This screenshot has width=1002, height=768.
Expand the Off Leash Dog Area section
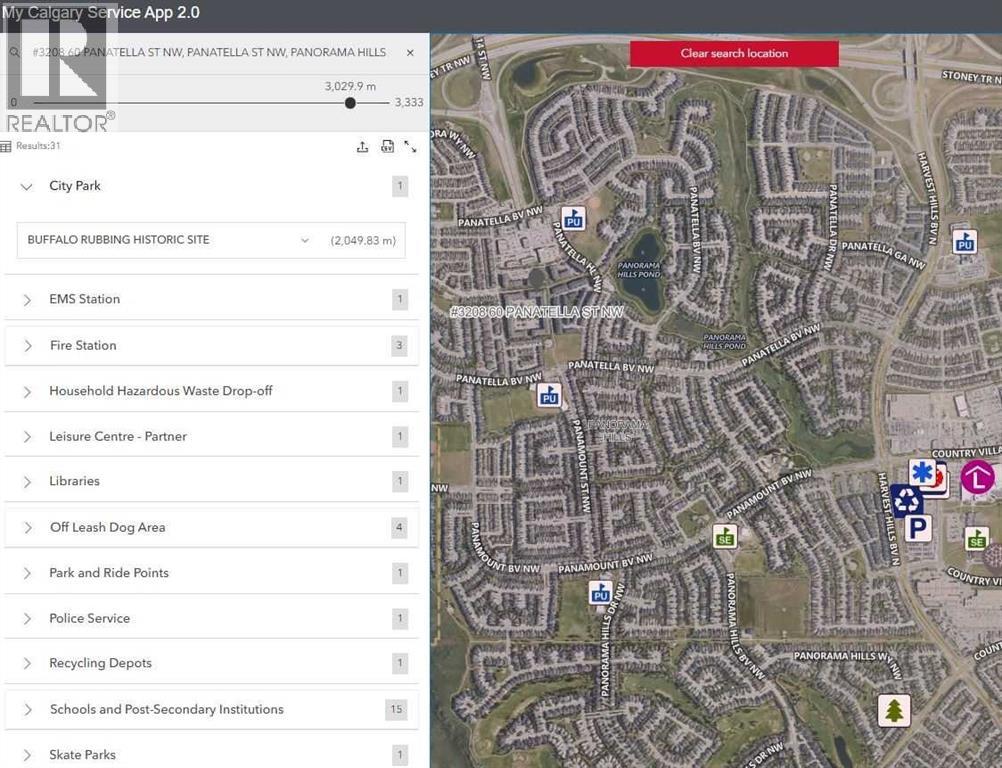(x=26, y=527)
